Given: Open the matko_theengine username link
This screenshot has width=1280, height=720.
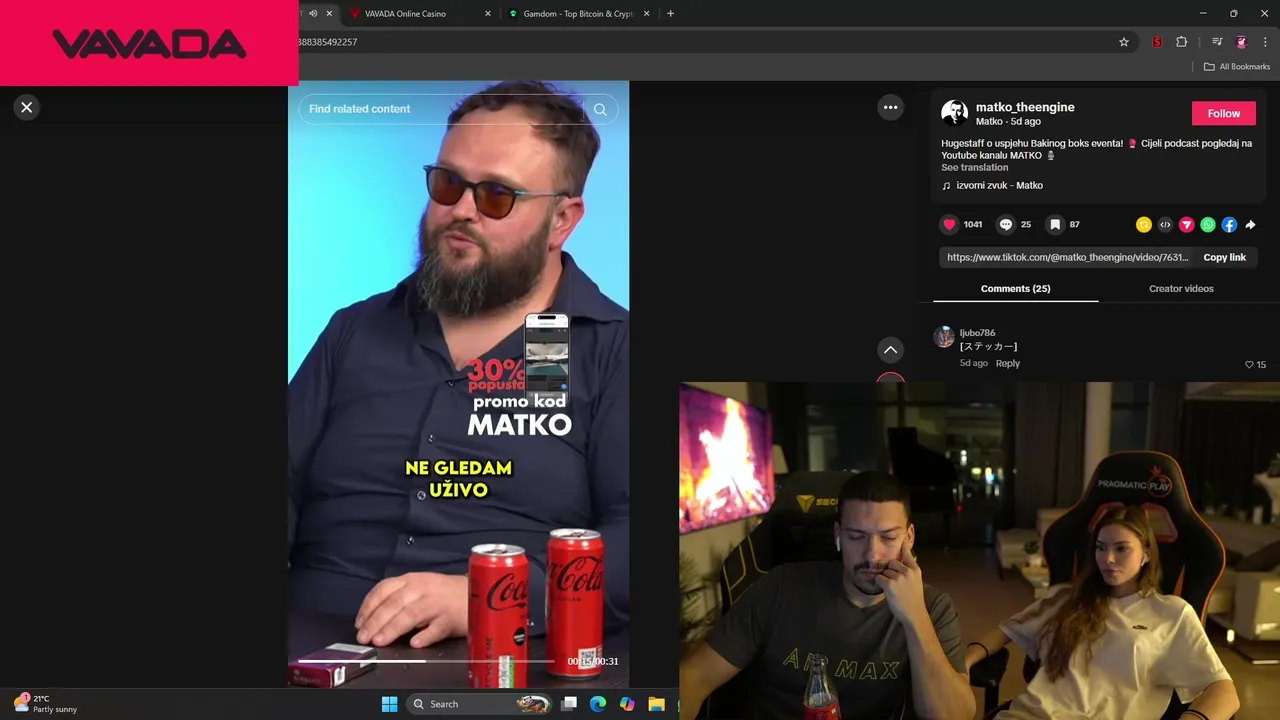Looking at the screenshot, I should [x=1025, y=107].
